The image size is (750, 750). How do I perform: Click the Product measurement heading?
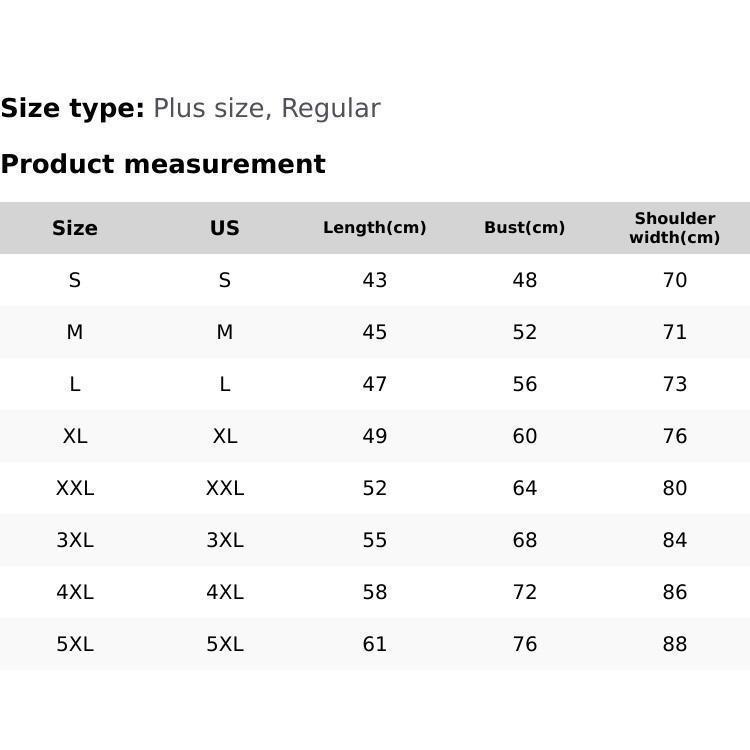tap(163, 164)
